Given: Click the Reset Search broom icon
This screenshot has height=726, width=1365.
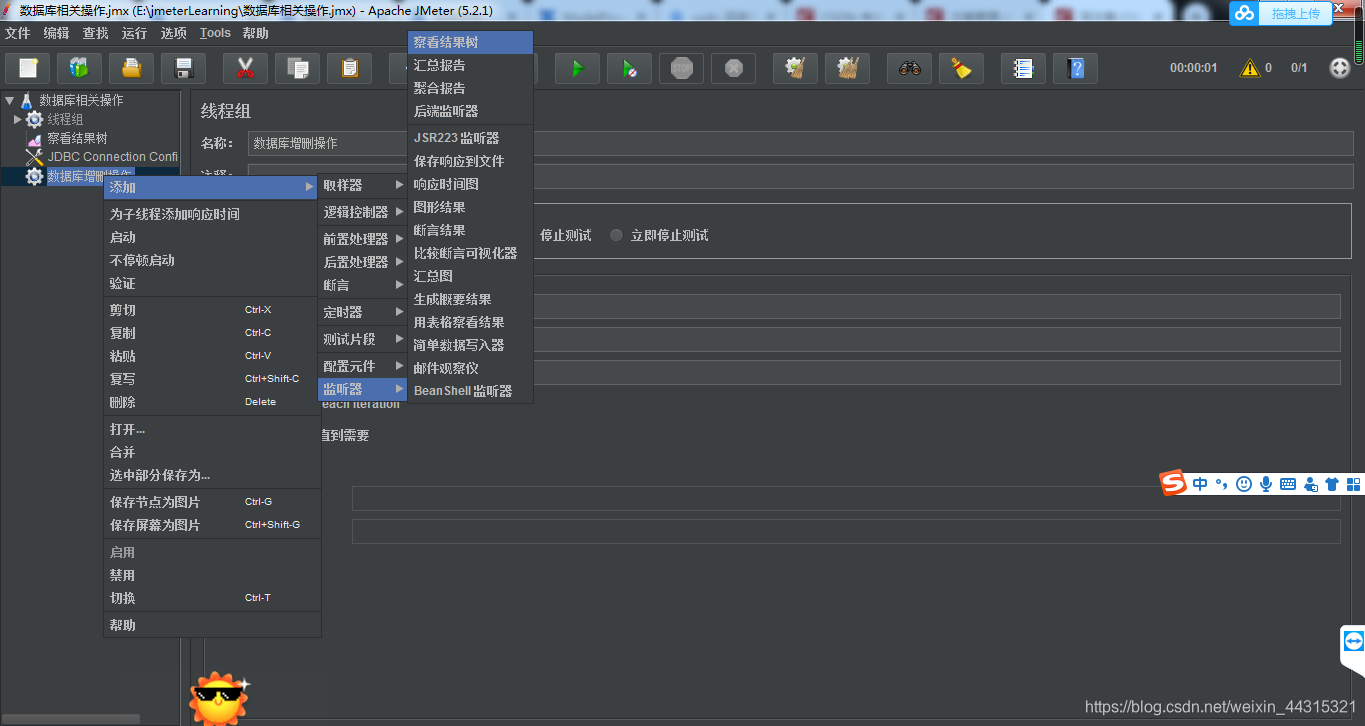Looking at the screenshot, I should [x=961, y=68].
